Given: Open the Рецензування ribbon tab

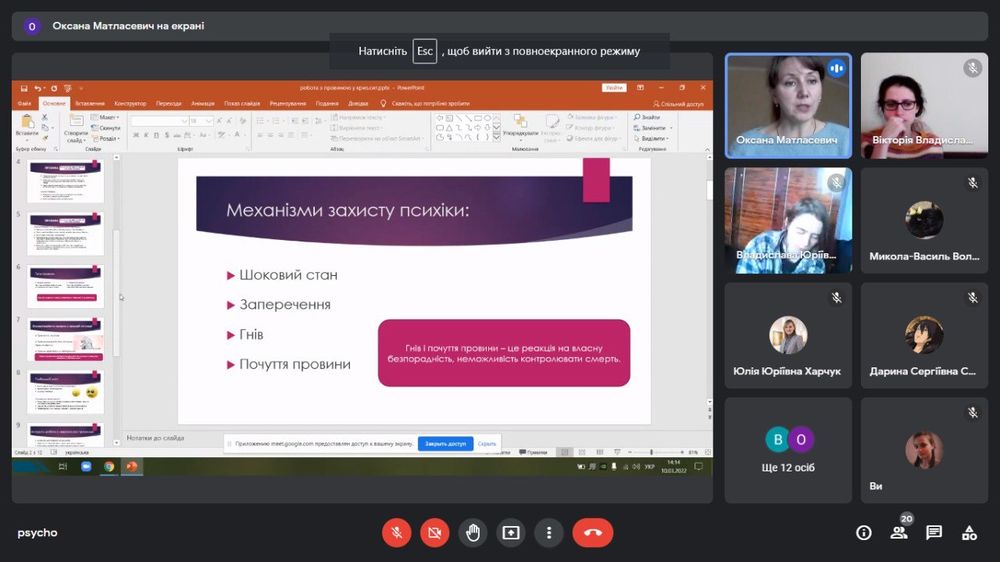Looking at the screenshot, I should tap(288, 103).
